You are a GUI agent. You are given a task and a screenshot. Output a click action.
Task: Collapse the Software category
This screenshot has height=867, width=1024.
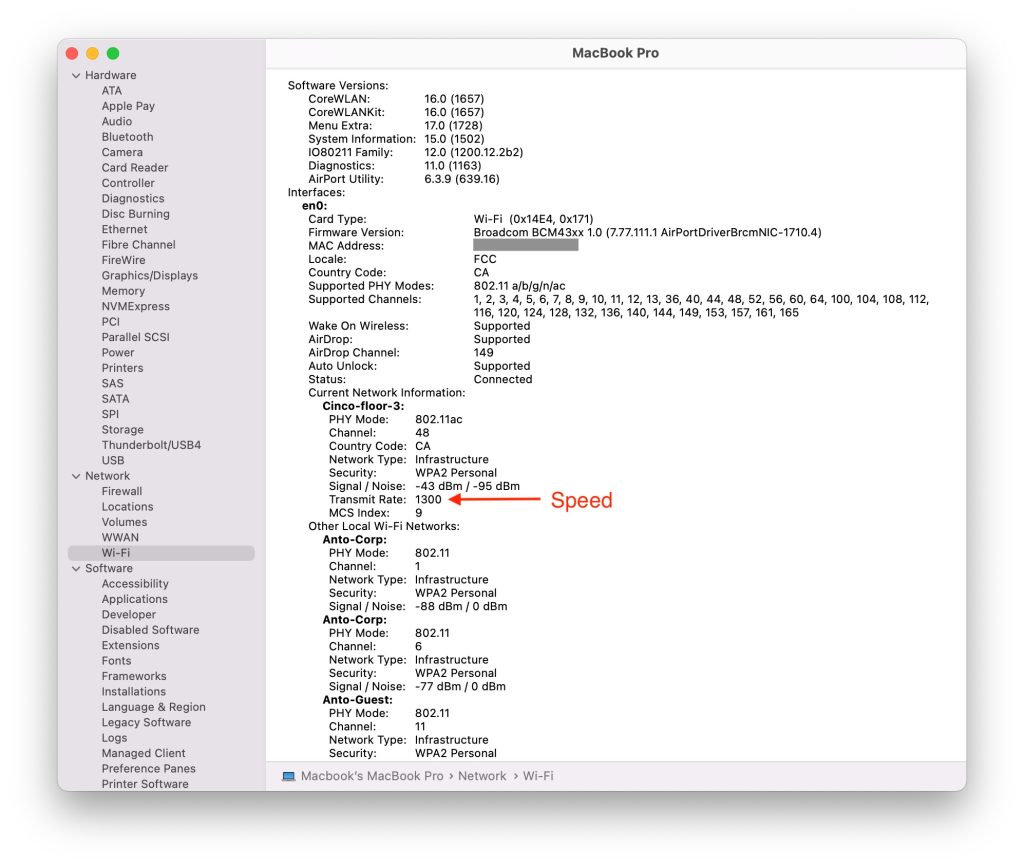(75, 568)
